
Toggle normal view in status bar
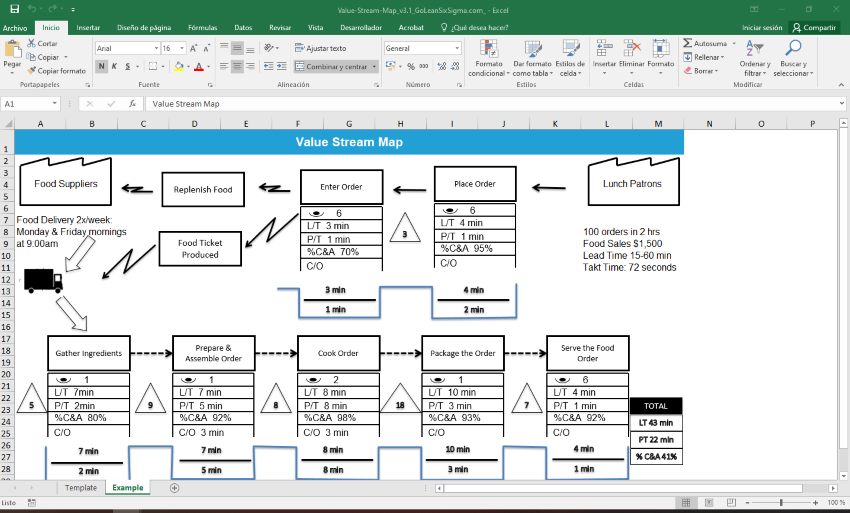pyautogui.click(x=686, y=503)
